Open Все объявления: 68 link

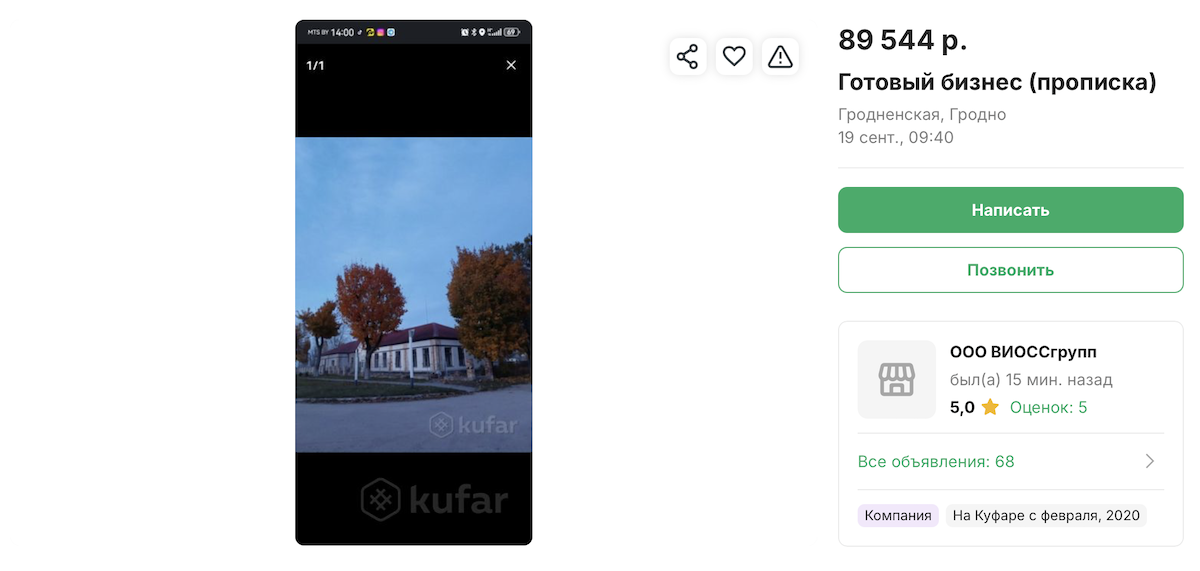pyautogui.click(x=936, y=461)
